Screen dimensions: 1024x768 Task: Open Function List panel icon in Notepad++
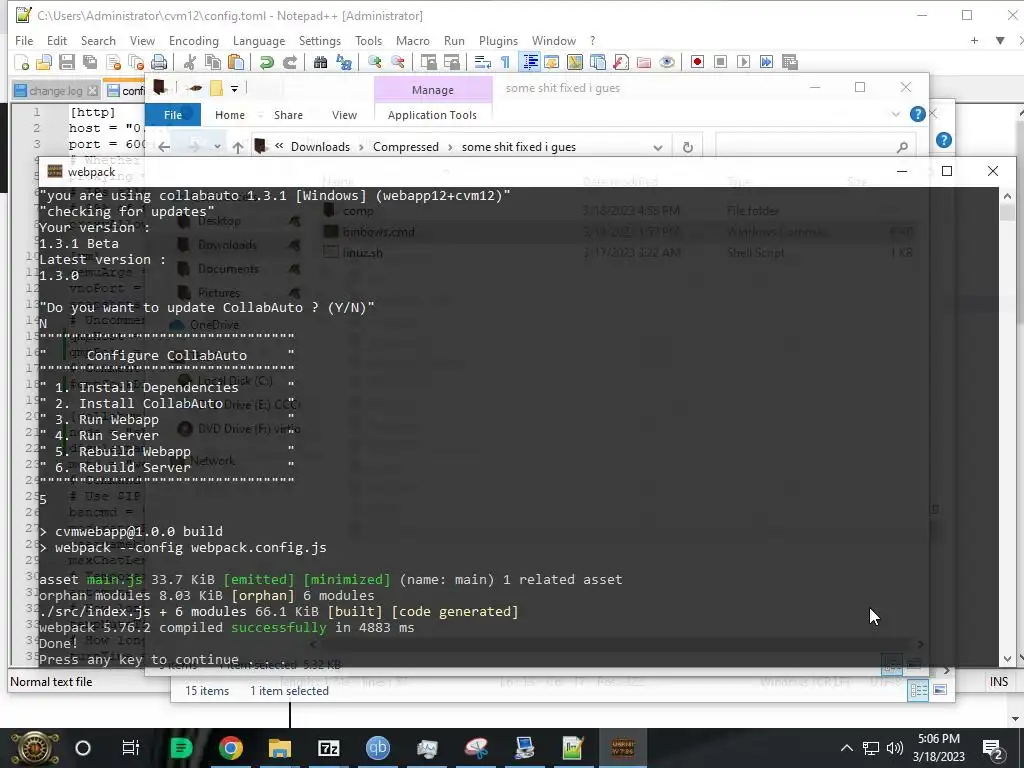click(621, 62)
